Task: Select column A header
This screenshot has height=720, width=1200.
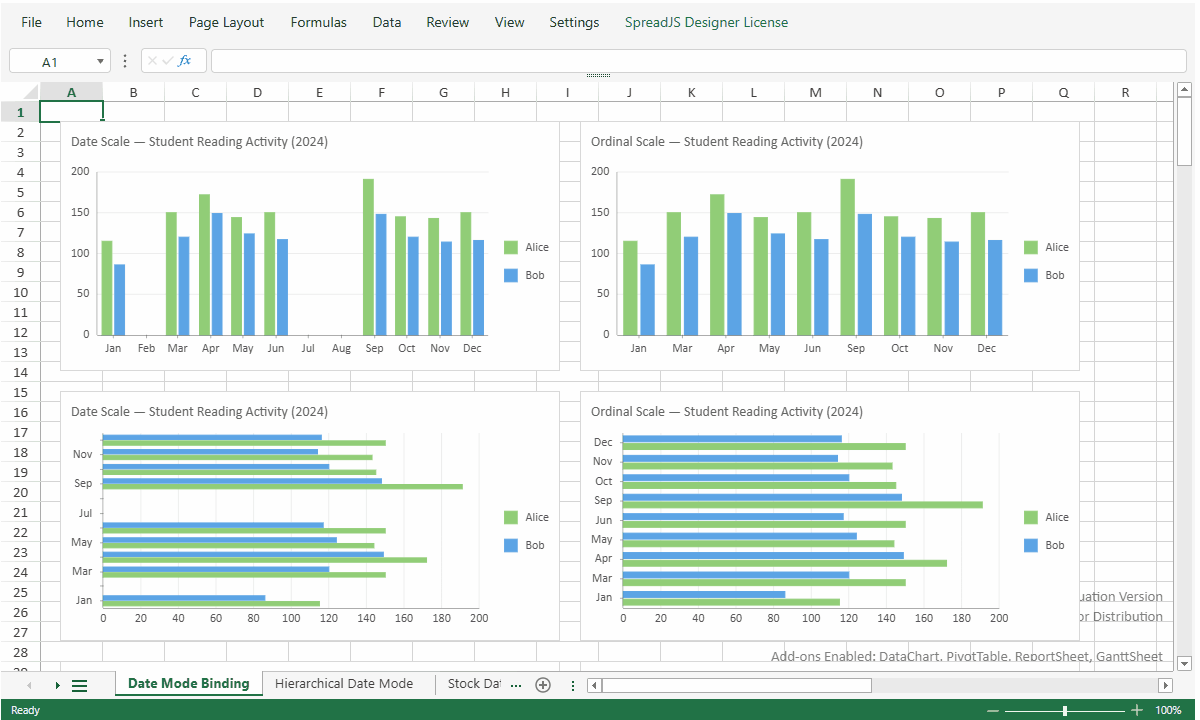Action: coord(71,92)
